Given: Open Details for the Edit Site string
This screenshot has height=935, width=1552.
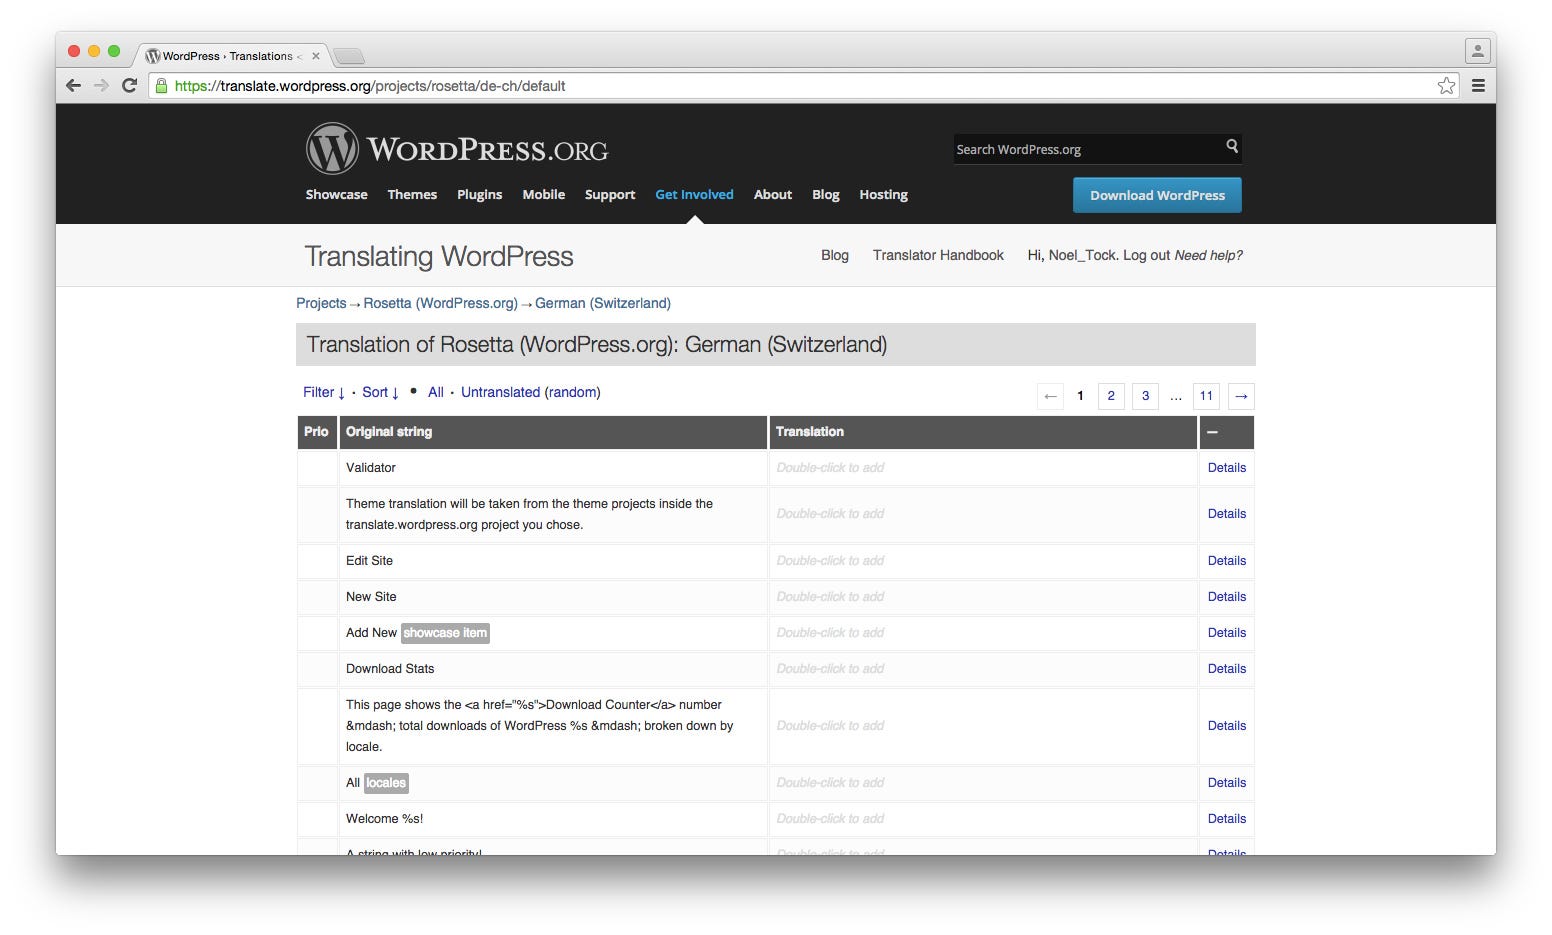Looking at the screenshot, I should [x=1227, y=560].
